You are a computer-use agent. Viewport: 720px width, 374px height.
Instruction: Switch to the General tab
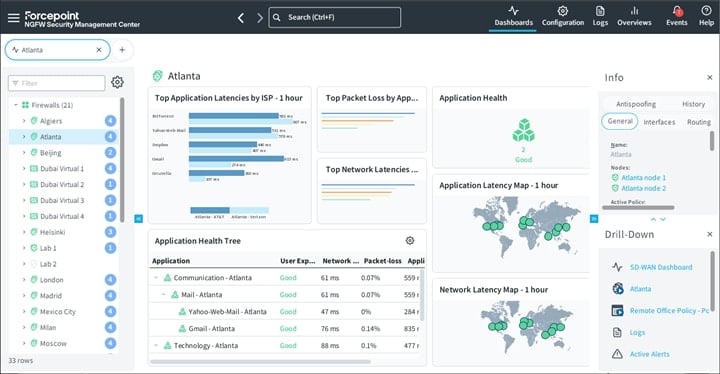pos(620,121)
